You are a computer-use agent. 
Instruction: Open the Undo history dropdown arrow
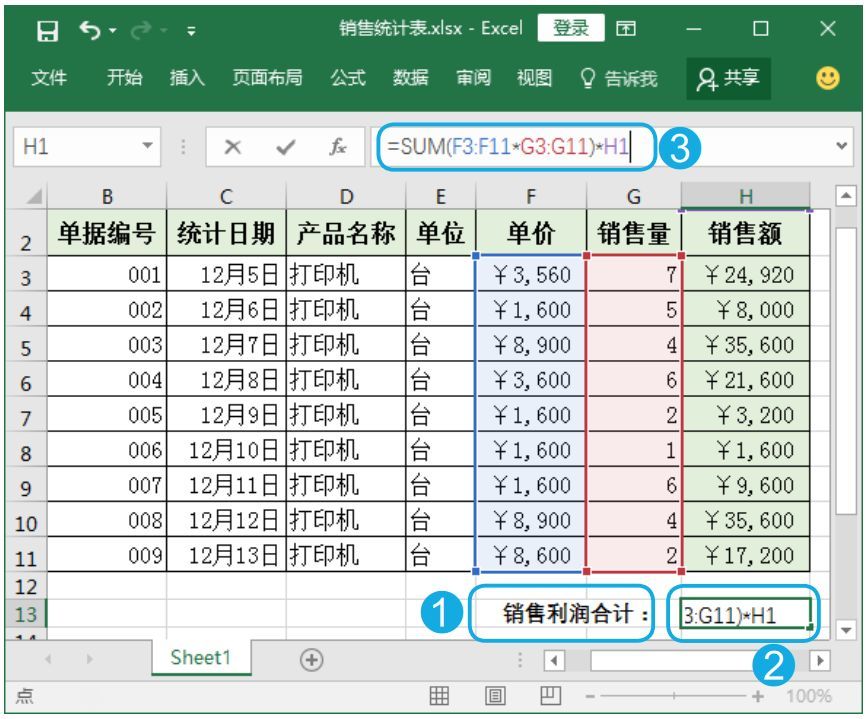tap(112, 30)
